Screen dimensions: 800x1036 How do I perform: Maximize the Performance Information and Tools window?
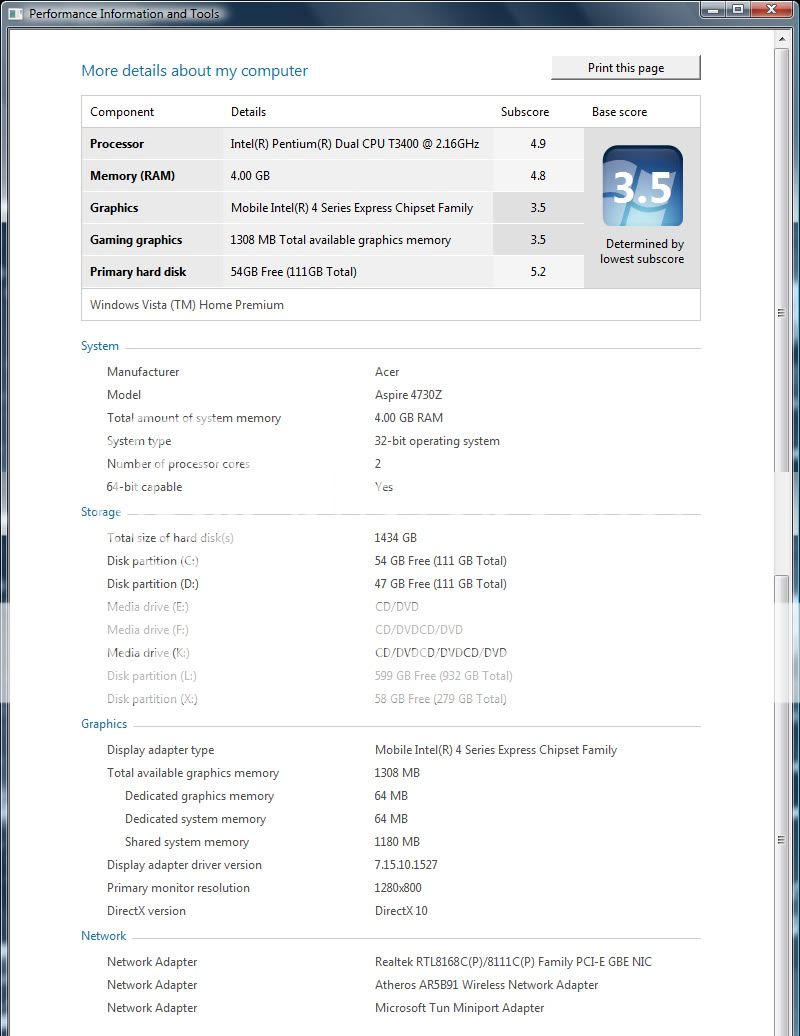click(738, 10)
